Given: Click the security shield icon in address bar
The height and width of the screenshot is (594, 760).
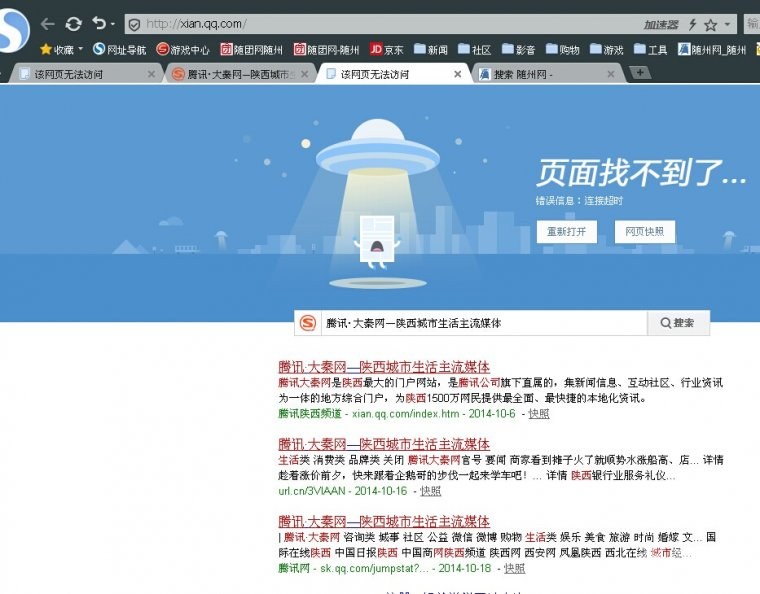Looking at the screenshot, I should (135, 24).
